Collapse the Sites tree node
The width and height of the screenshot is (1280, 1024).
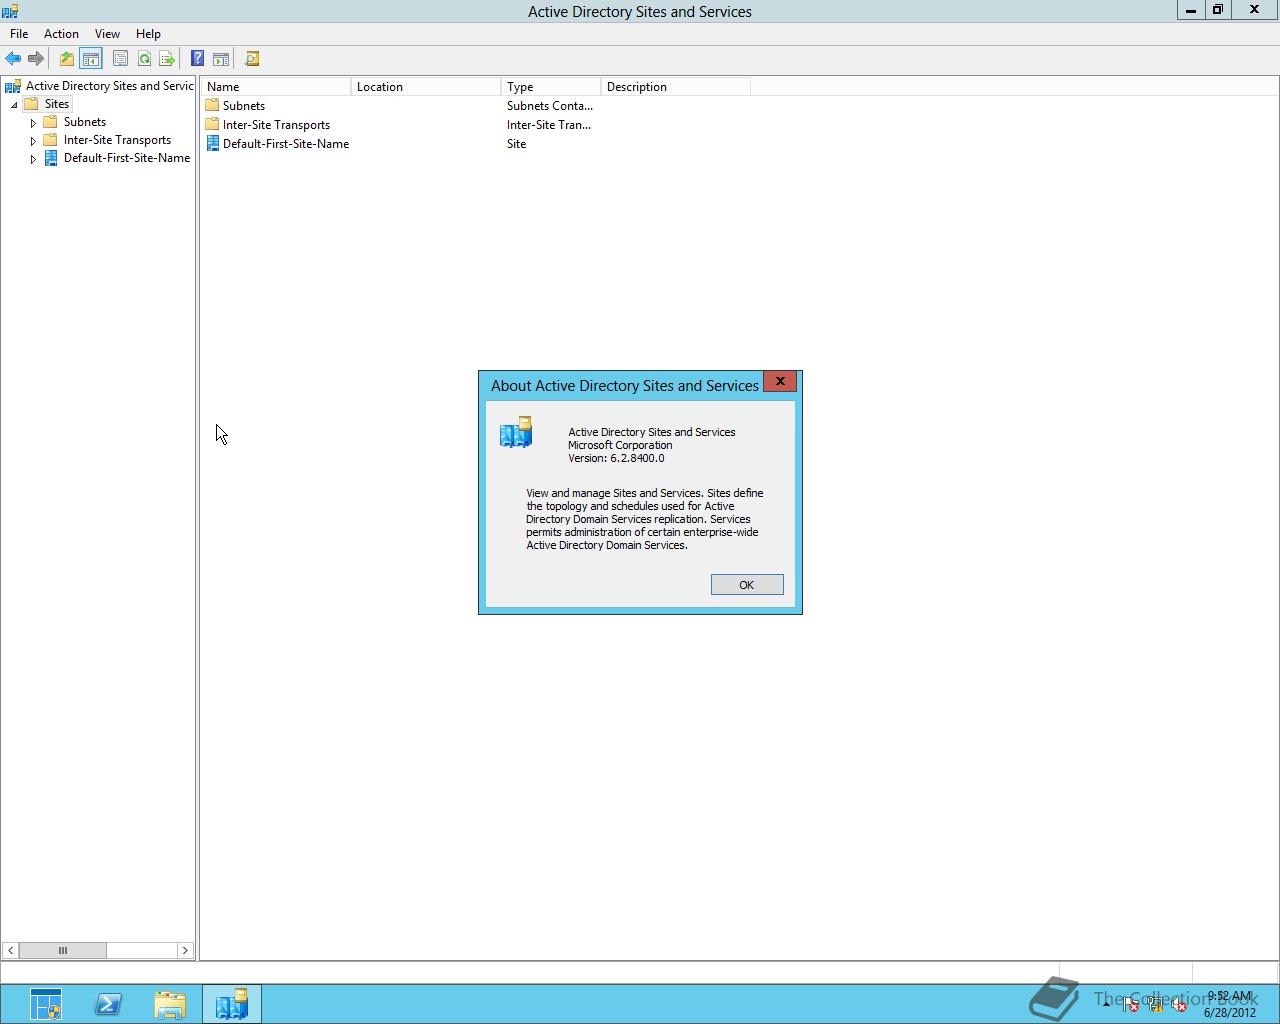point(14,105)
